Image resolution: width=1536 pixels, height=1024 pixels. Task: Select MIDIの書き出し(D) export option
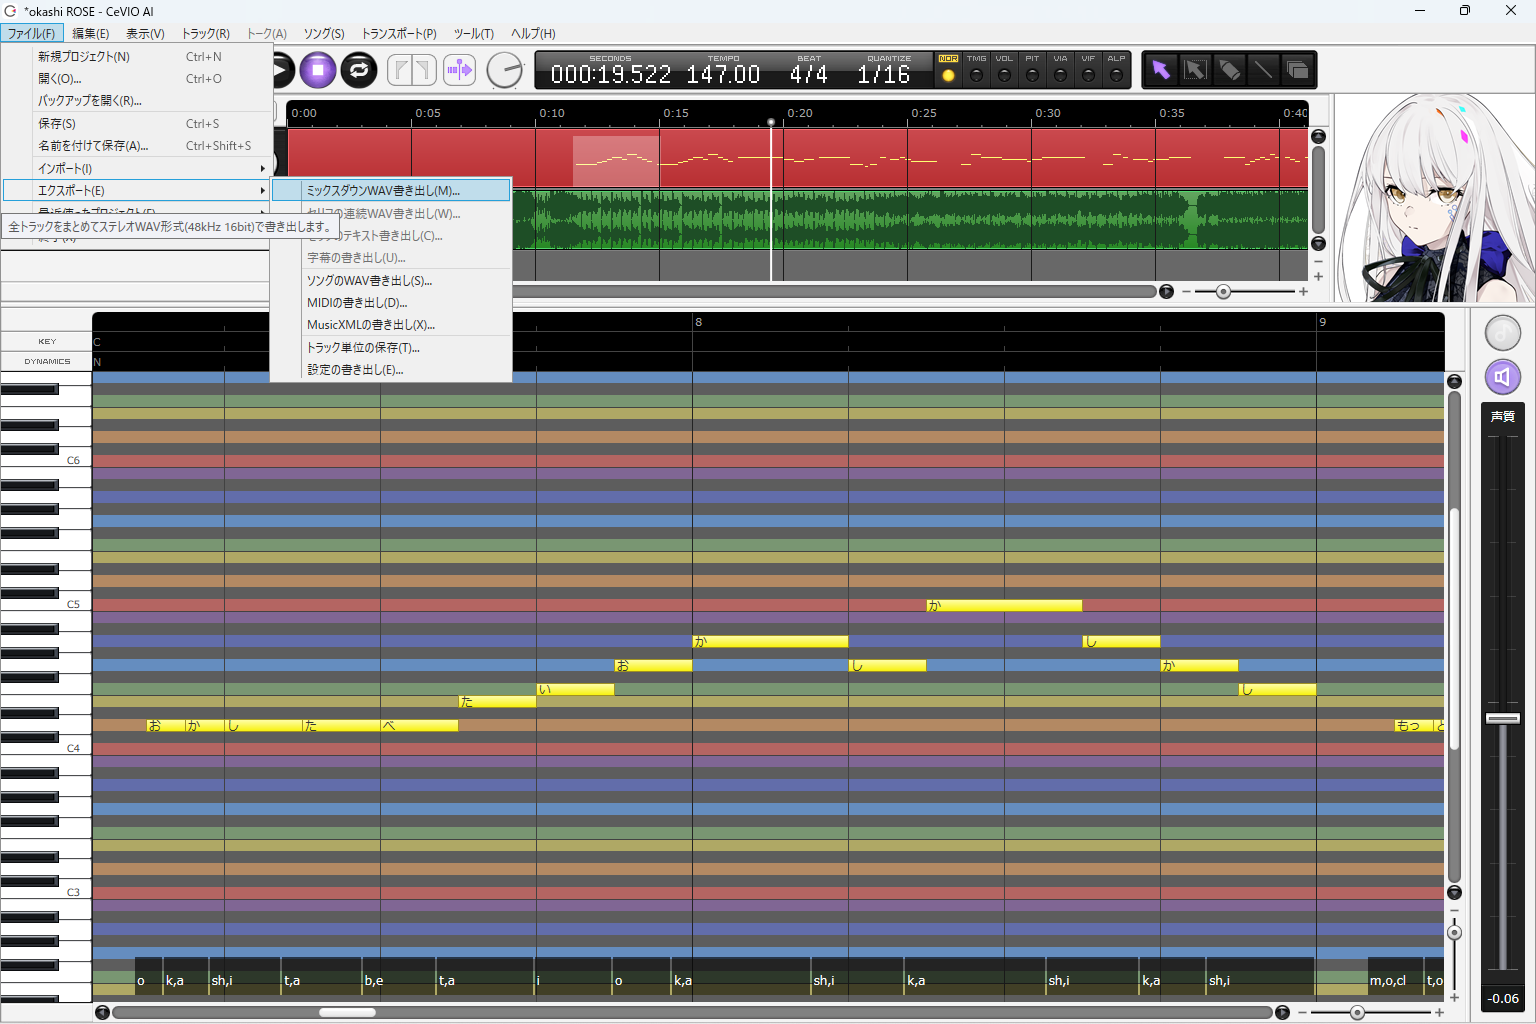click(357, 303)
